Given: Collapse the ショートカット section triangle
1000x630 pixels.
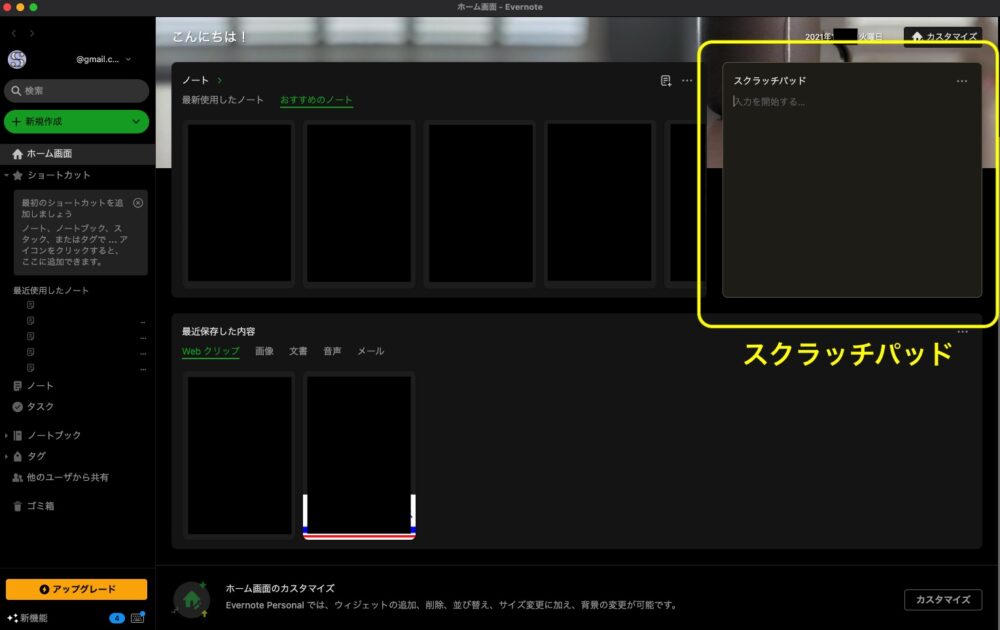Looking at the screenshot, I should (x=6, y=175).
